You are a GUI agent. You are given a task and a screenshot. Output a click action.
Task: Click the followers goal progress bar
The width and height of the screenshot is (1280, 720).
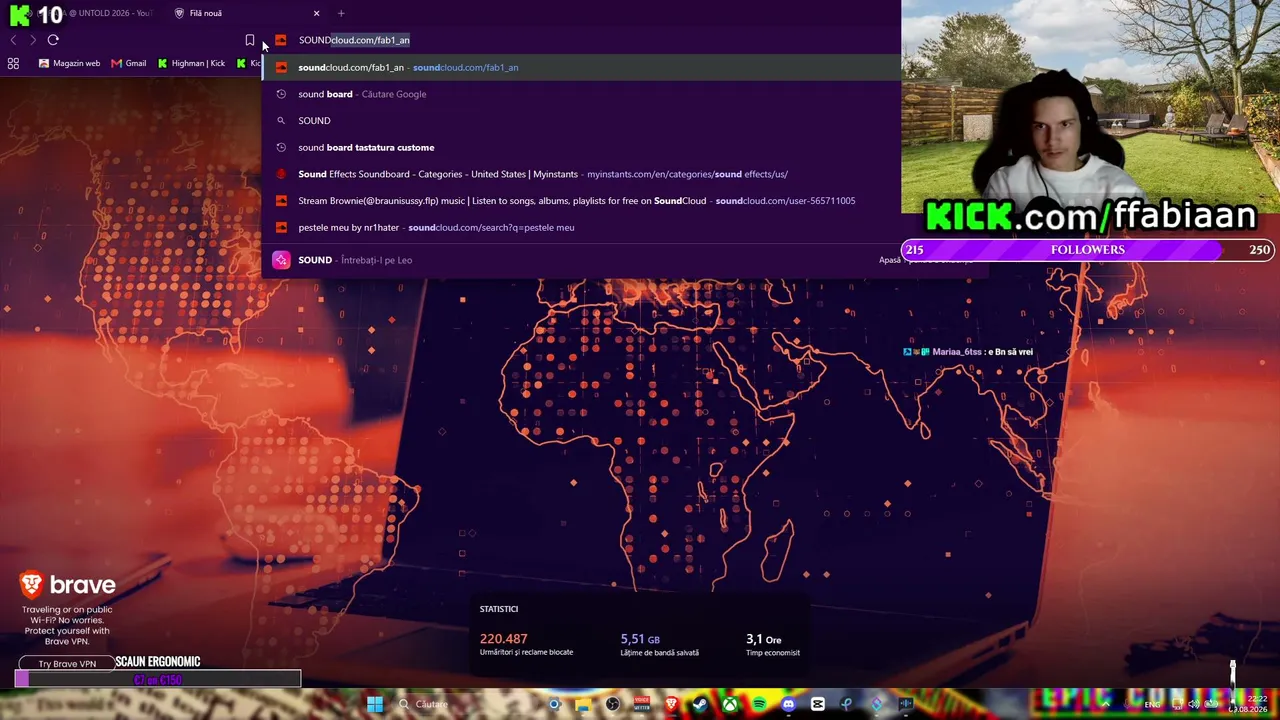[1087, 250]
